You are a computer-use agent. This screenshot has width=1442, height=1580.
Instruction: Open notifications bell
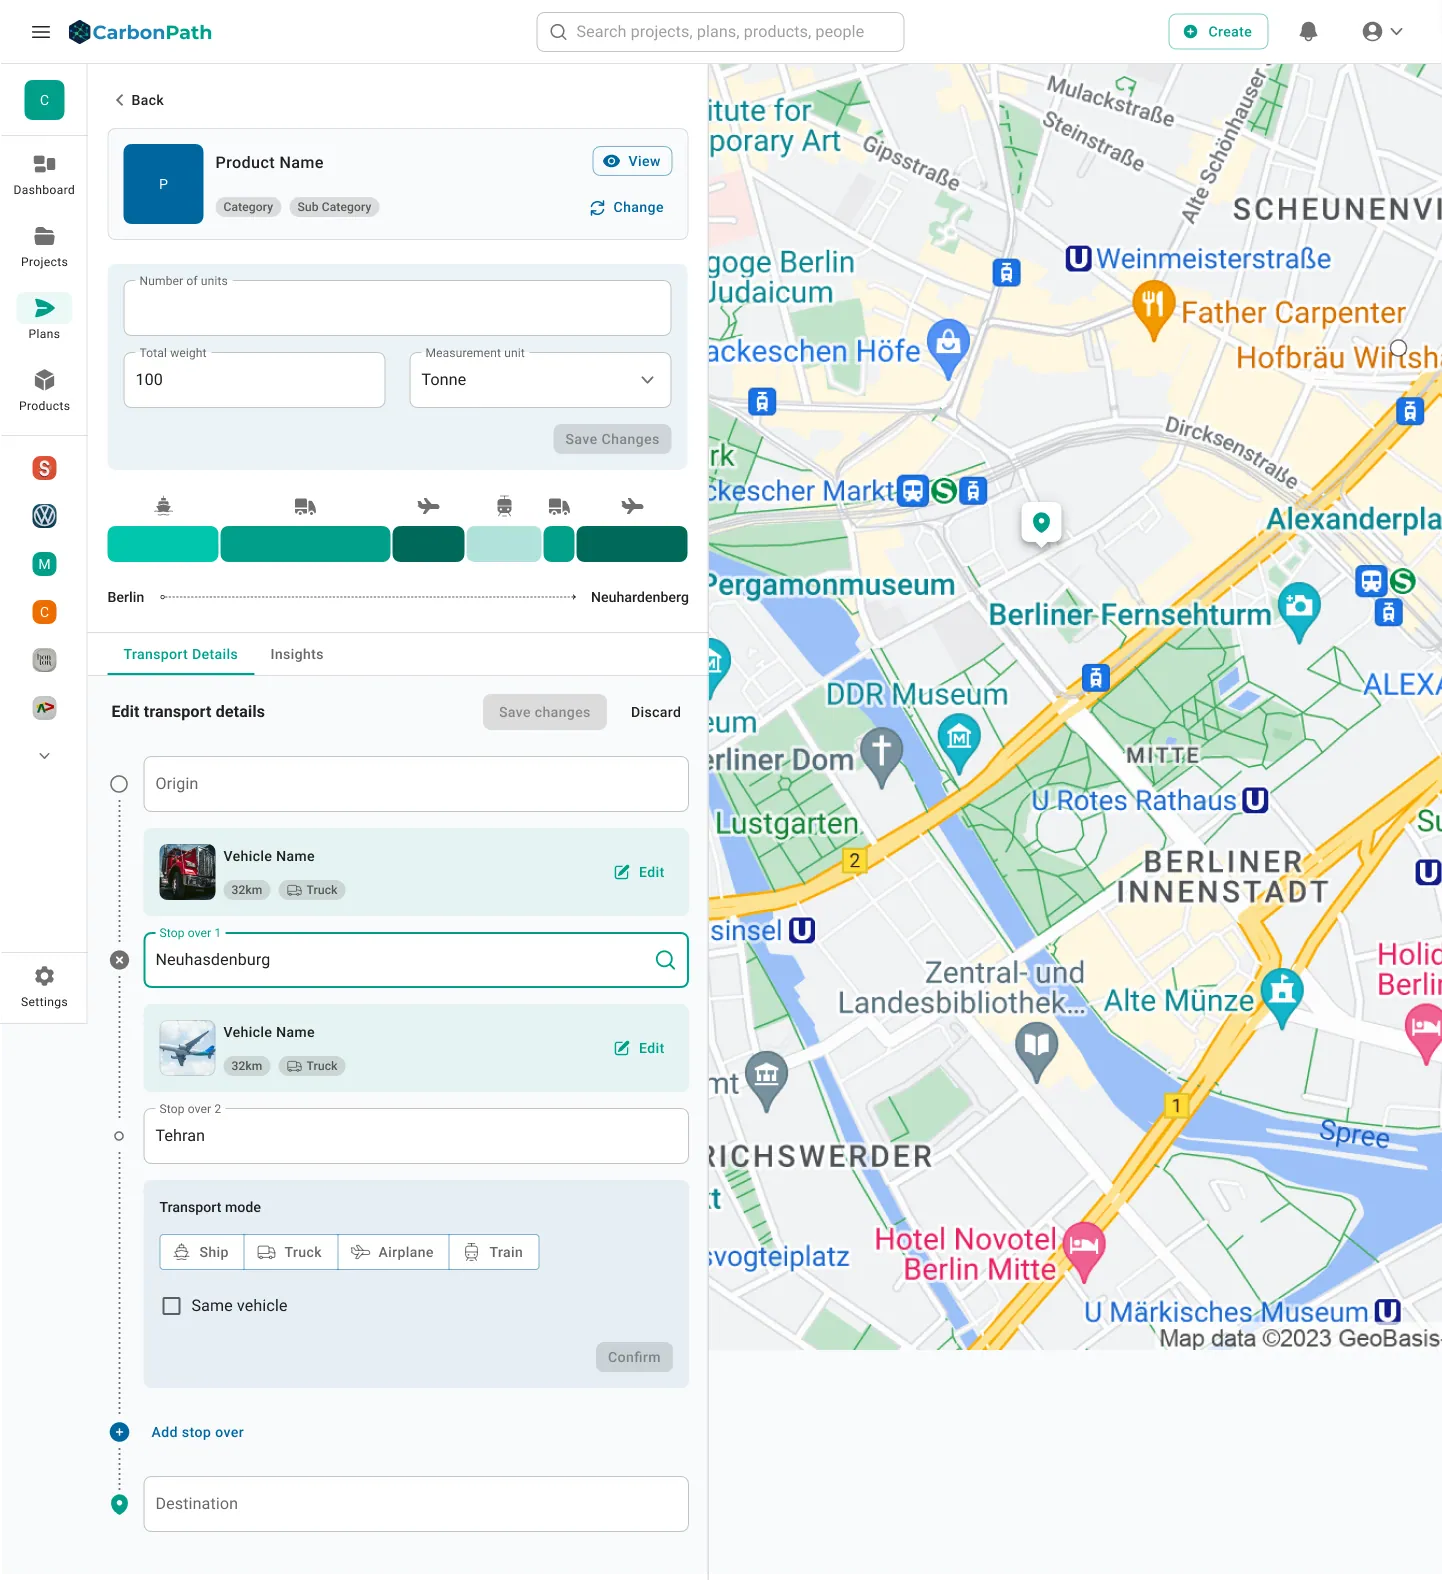tap(1308, 32)
